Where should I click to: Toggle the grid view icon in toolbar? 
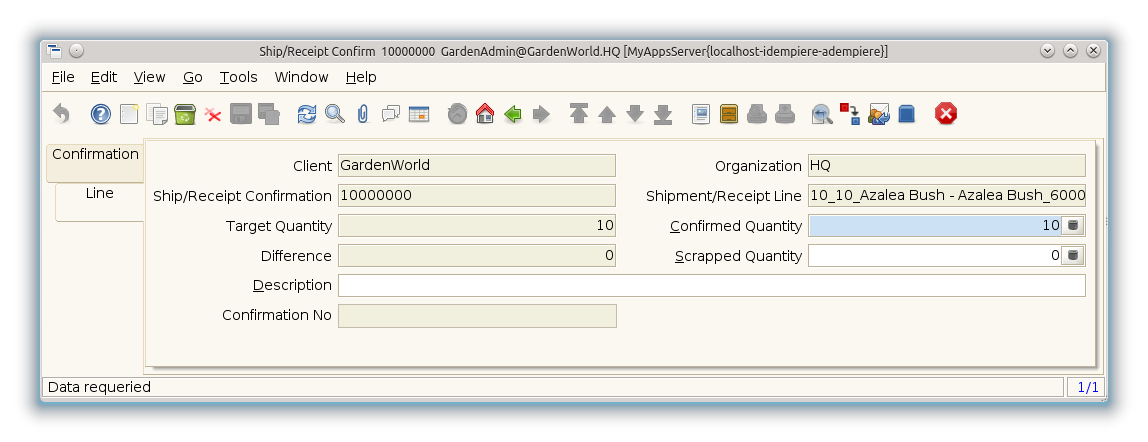pyautogui.click(x=419, y=115)
